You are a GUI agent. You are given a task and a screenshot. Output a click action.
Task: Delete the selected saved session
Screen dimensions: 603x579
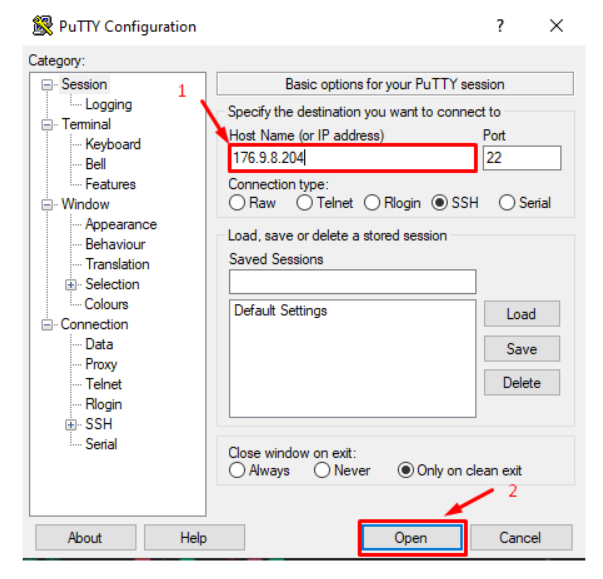point(521,383)
